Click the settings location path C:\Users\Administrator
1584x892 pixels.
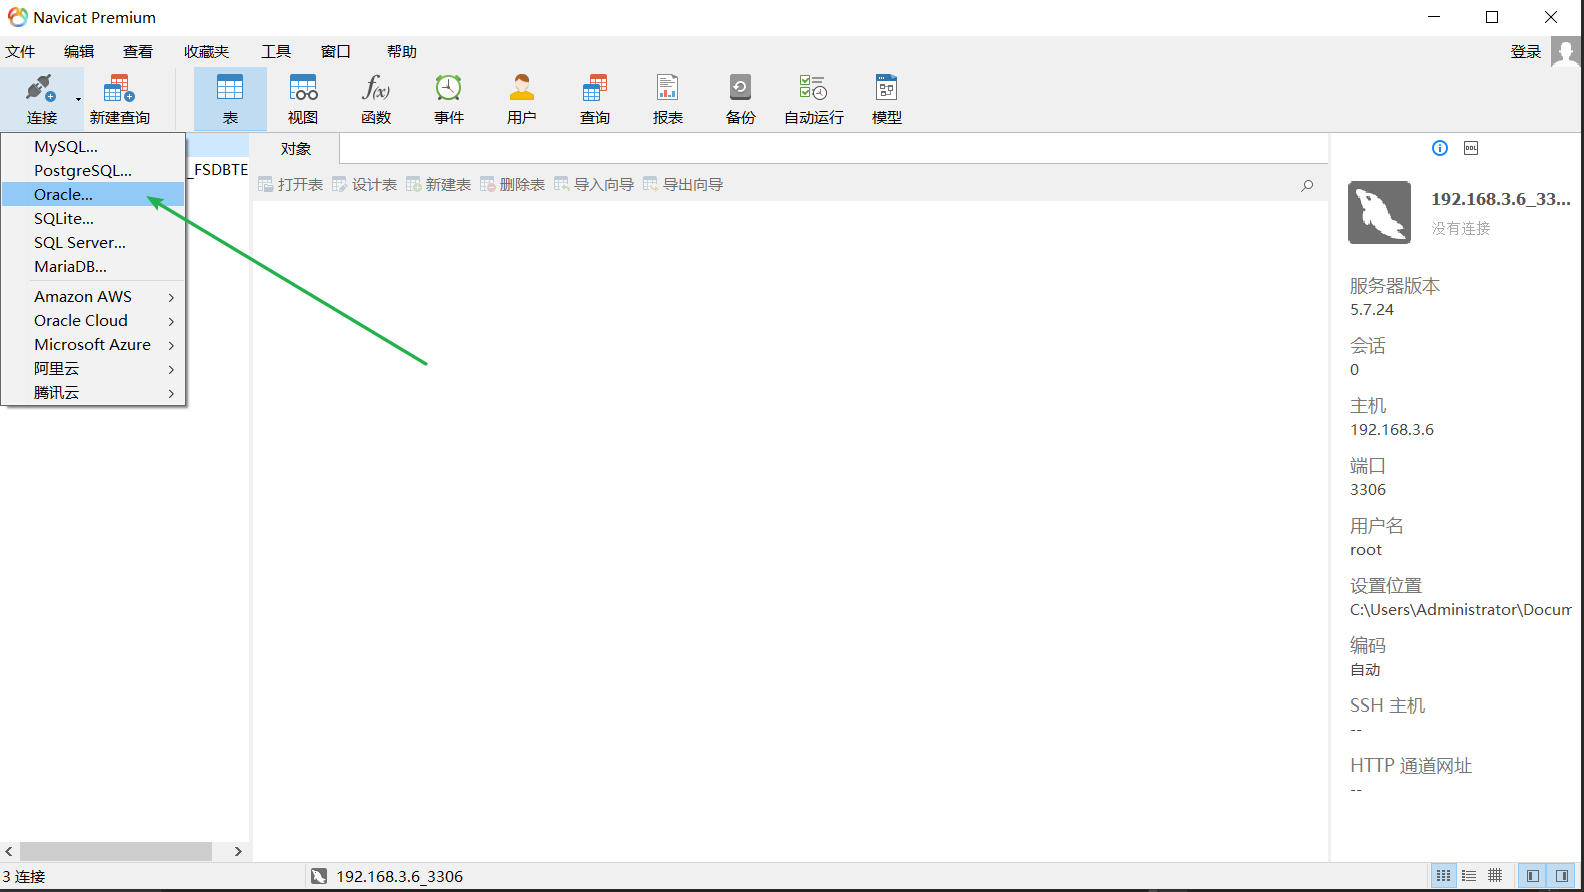pyautogui.click(x=1461, y=610)
